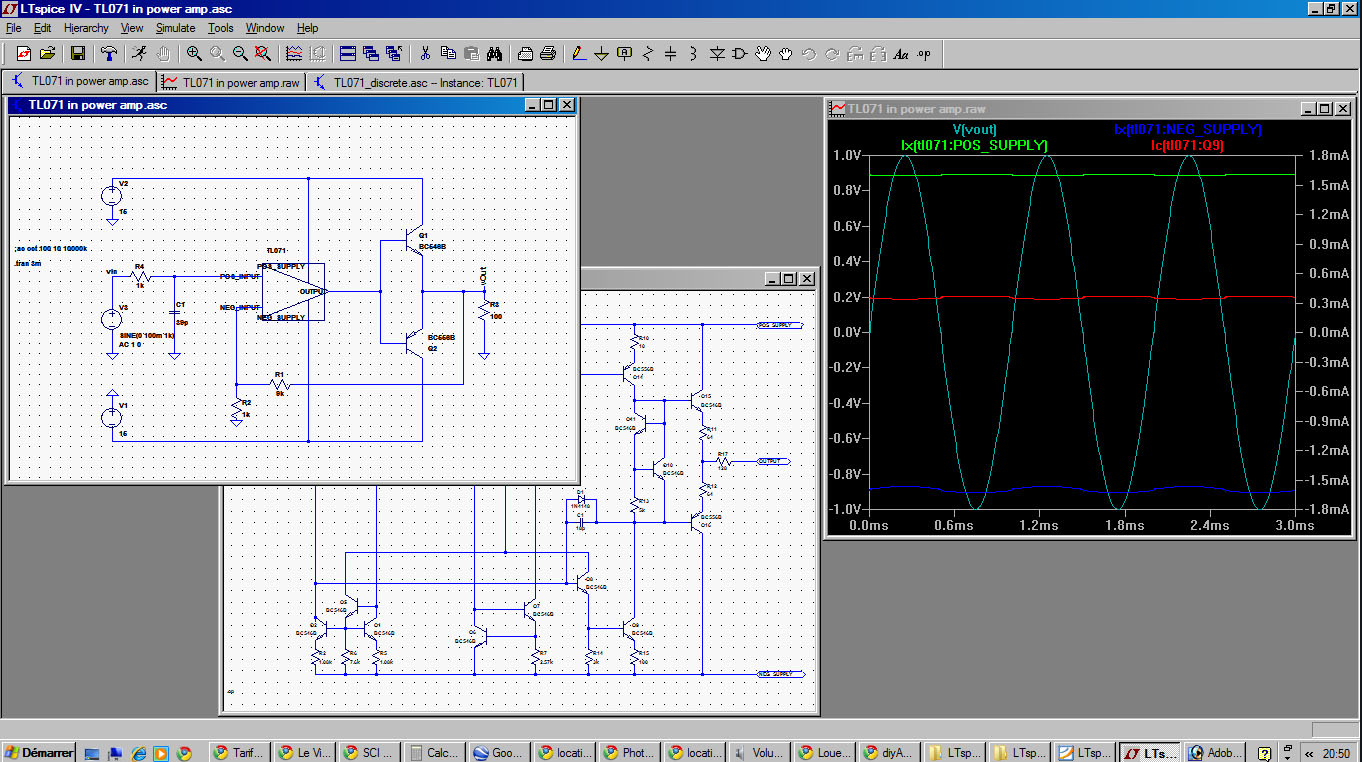Open the View menu
The width and height of the screenshot is (1362, 762).
pyautogui.click(x=132, y=28)
